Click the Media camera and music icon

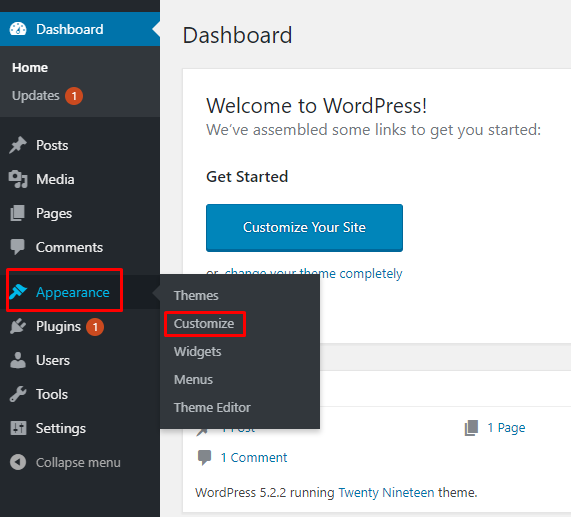(x=18, y=179)
